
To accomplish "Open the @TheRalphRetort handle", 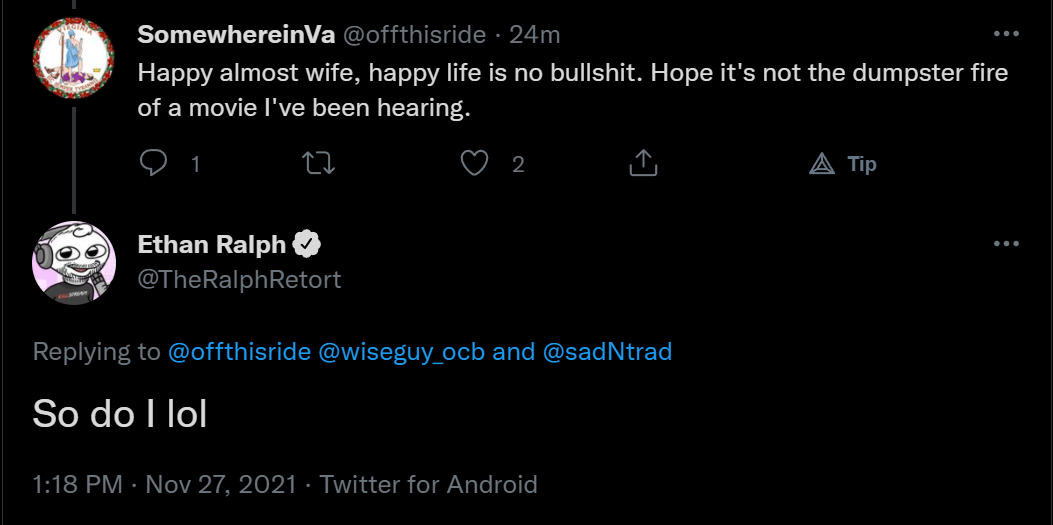I will (240, 279).
